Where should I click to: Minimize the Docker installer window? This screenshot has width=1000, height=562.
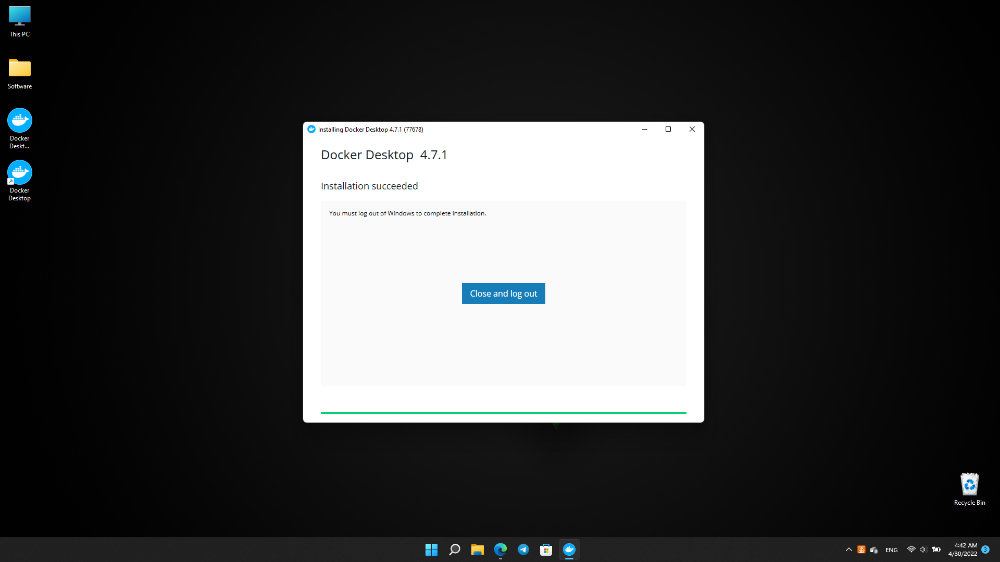coord(645,129)
